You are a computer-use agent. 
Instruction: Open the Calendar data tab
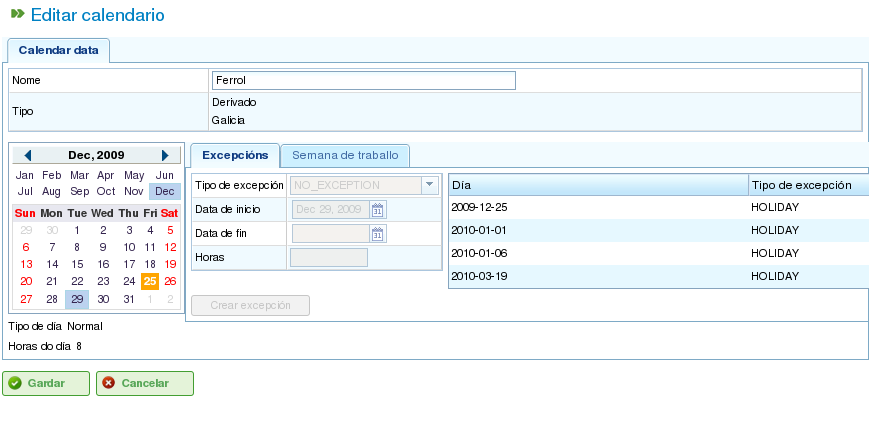point(58,50)
